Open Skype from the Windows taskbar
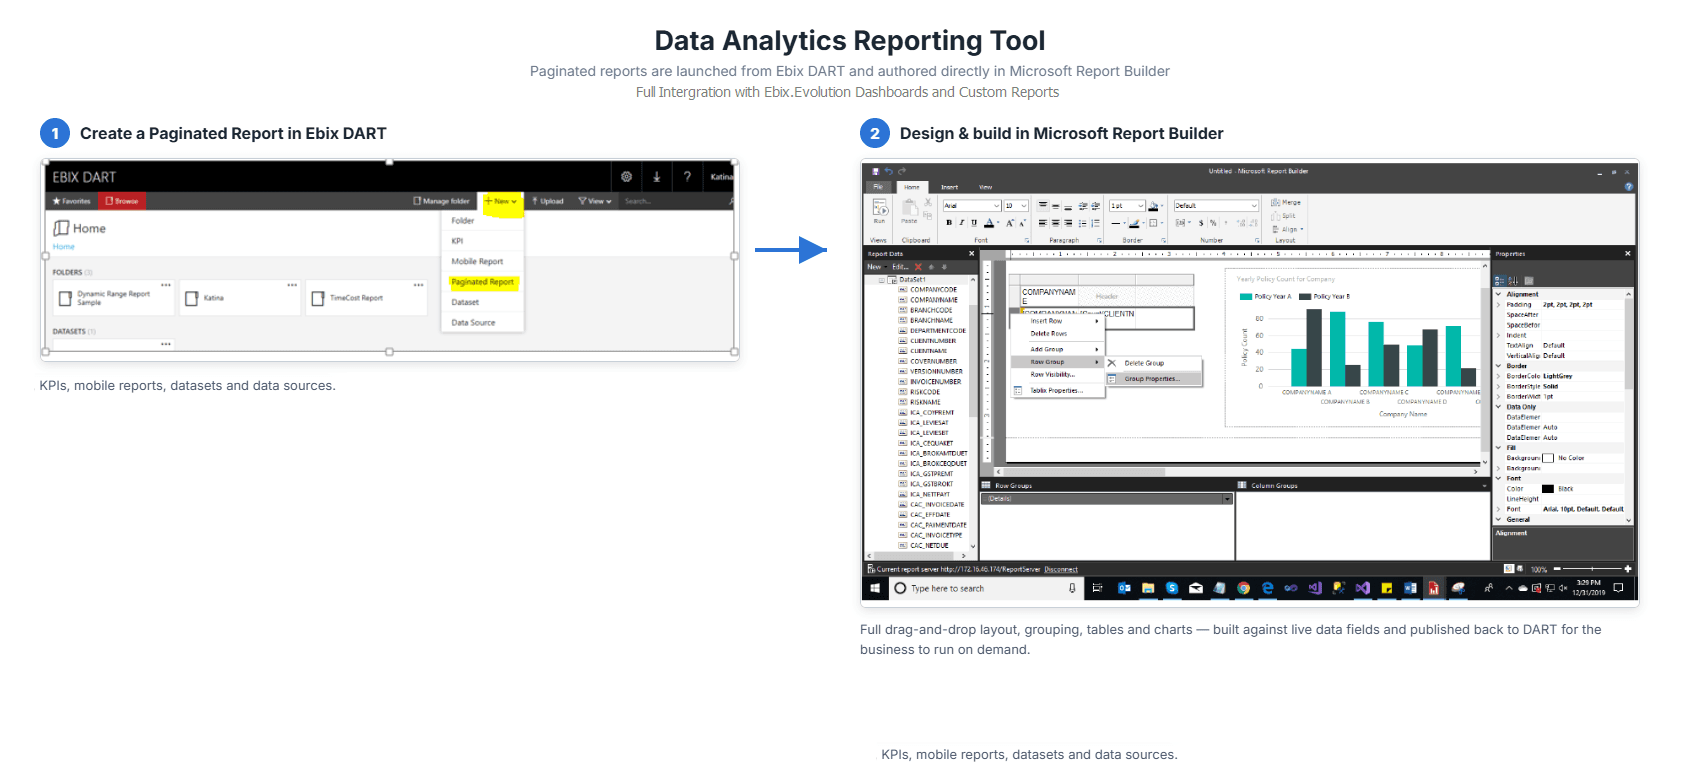 [x=1171, y=588]
